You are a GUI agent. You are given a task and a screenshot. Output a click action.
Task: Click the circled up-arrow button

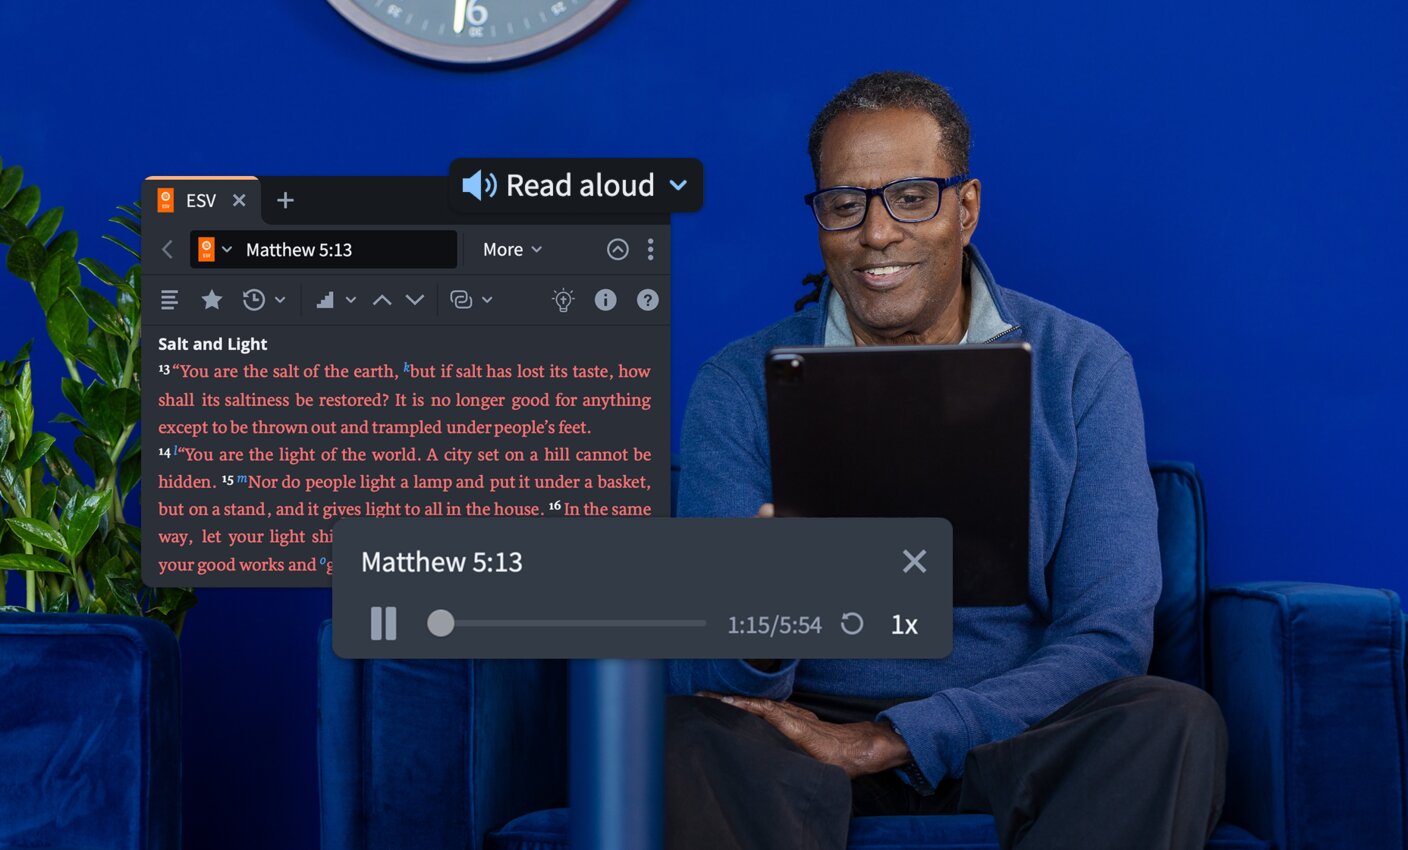[x=618, y=250]
